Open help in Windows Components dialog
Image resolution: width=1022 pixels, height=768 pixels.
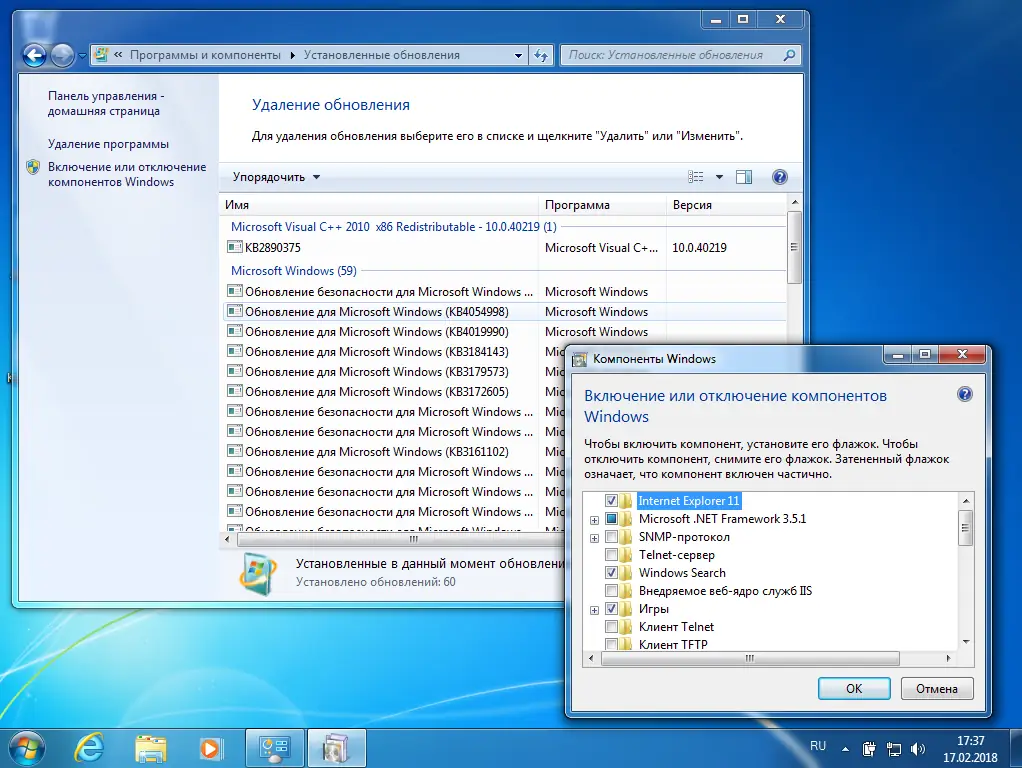pyautogui.click(x=965, y=394)
